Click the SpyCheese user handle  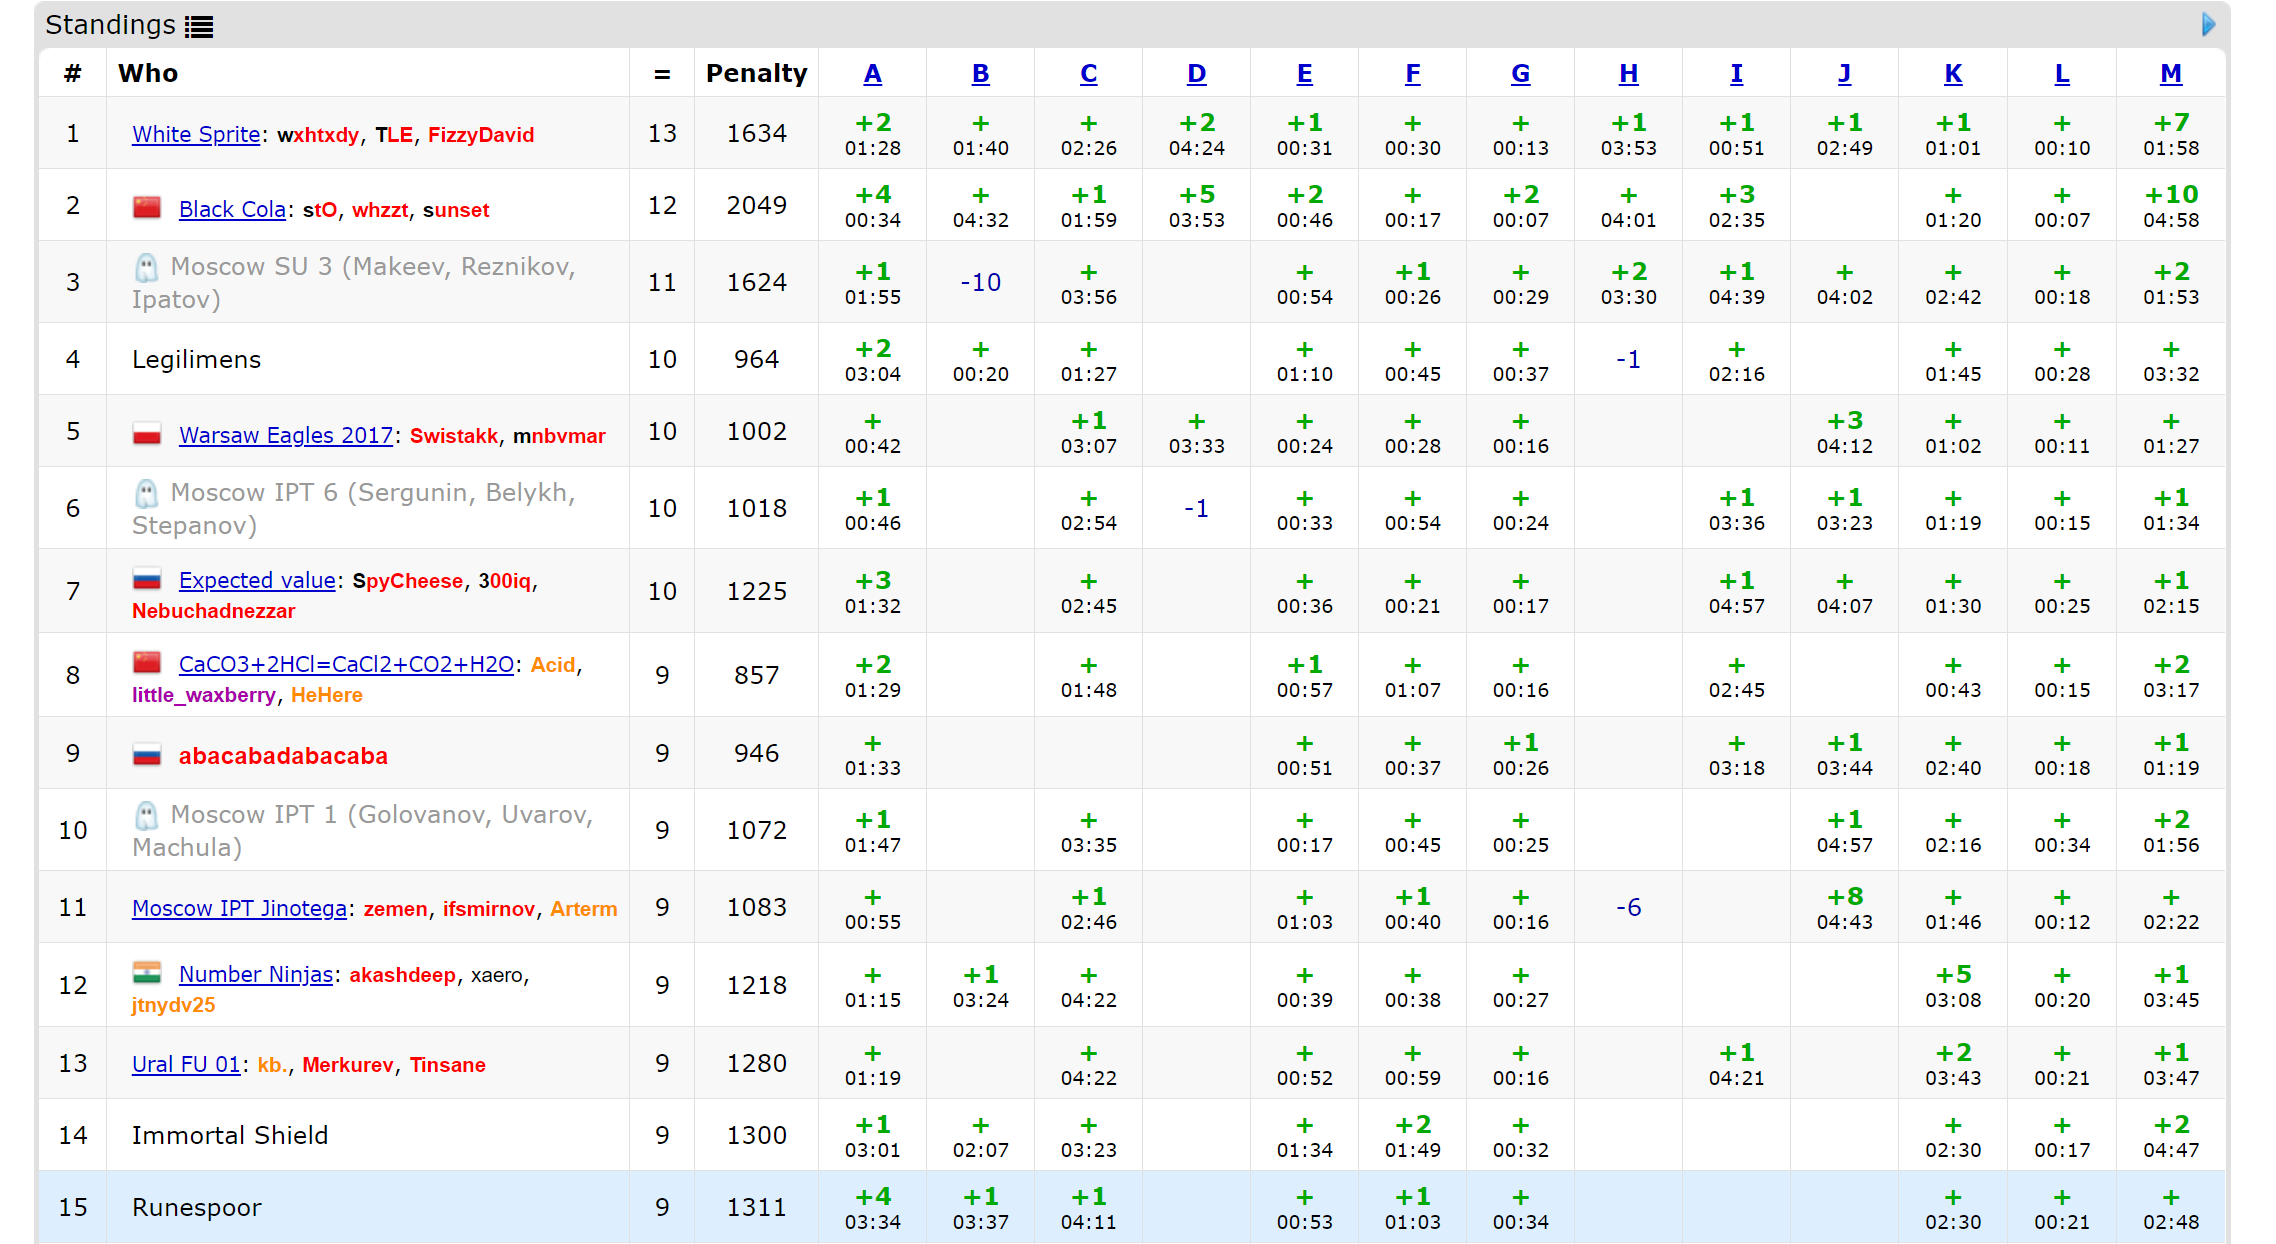click(408, 581)
